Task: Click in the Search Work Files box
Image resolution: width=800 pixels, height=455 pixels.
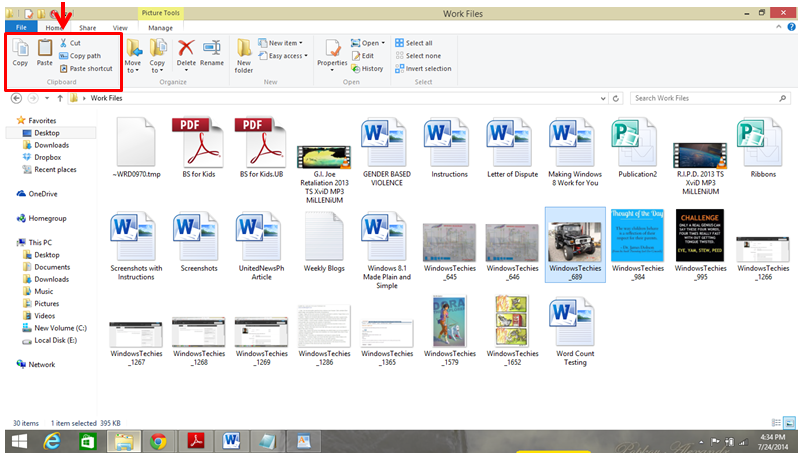Action: 705,98
